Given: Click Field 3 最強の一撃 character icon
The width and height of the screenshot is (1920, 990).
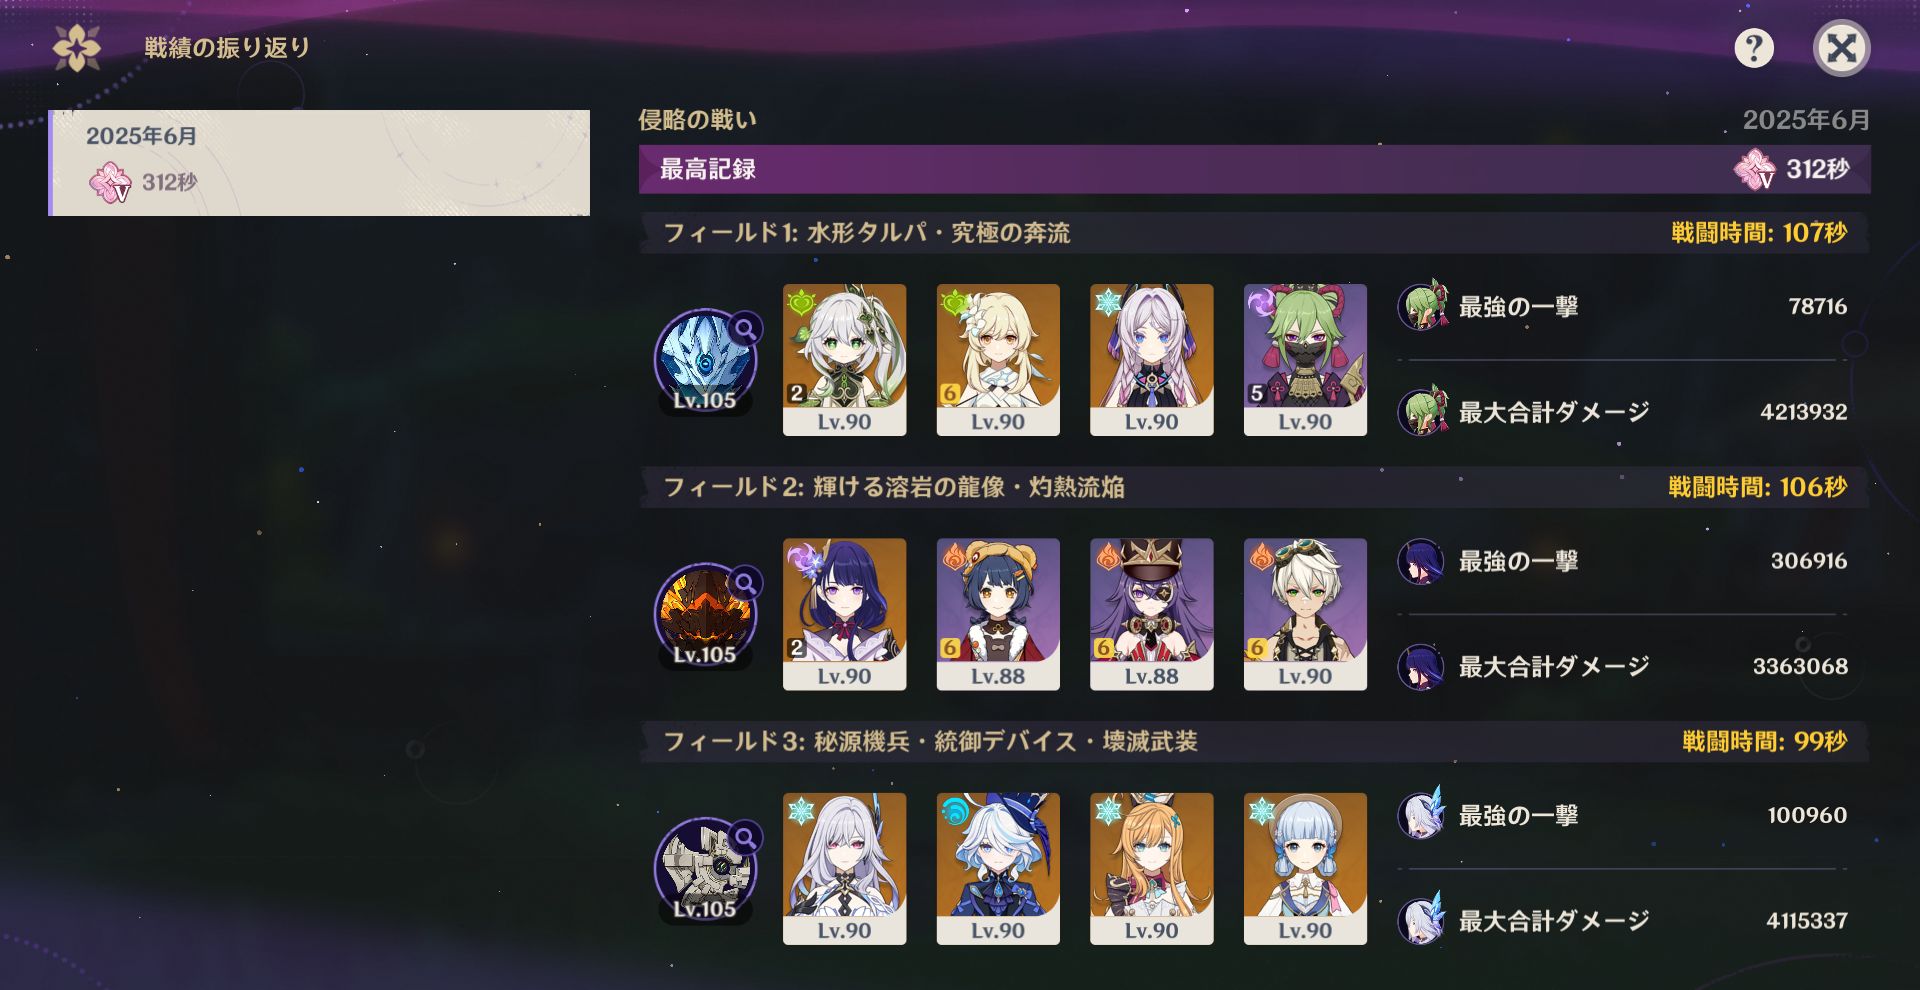Looking at the screenshot, I should (x=1422, y=815).
